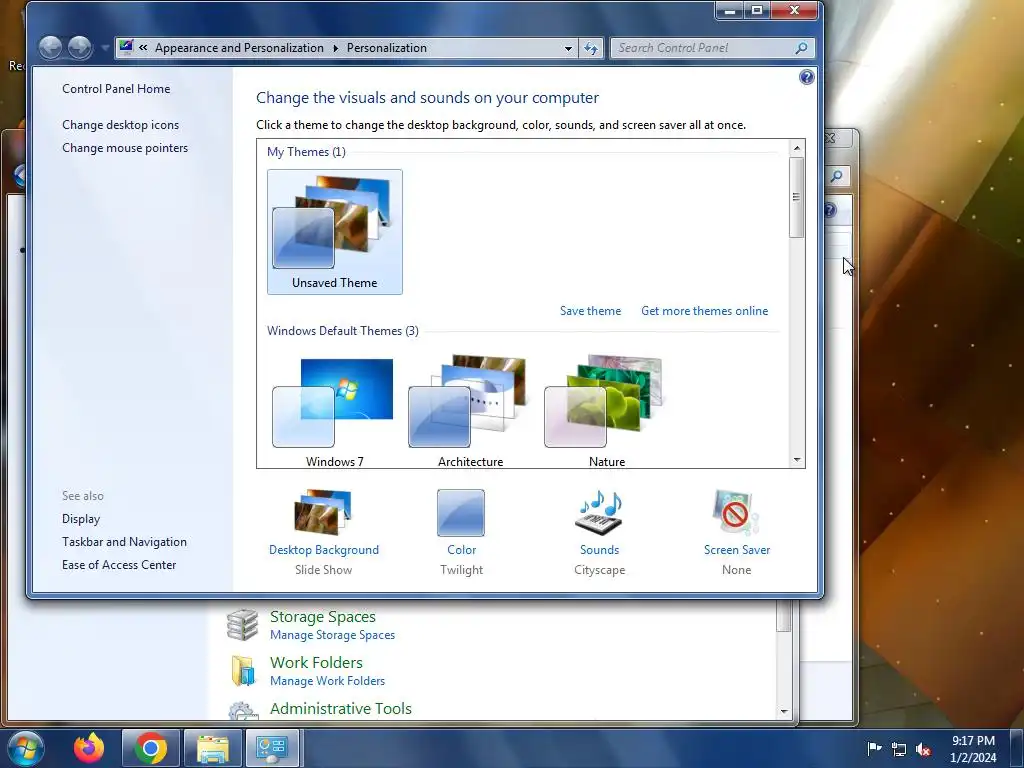Open Change mouse pointers
This screenshot has height=768, width=1024.
pyautogui.click(x=125, y=148)
